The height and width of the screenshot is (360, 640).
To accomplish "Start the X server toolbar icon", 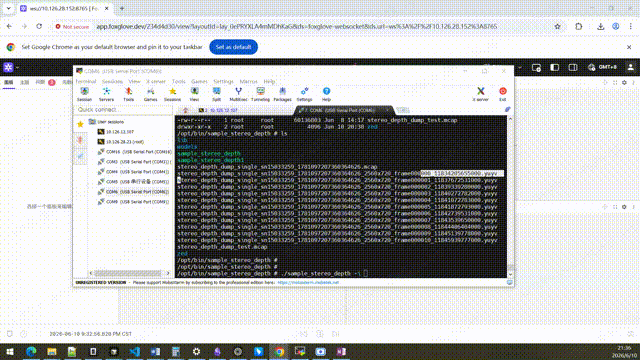I will (x=480, y=94).
